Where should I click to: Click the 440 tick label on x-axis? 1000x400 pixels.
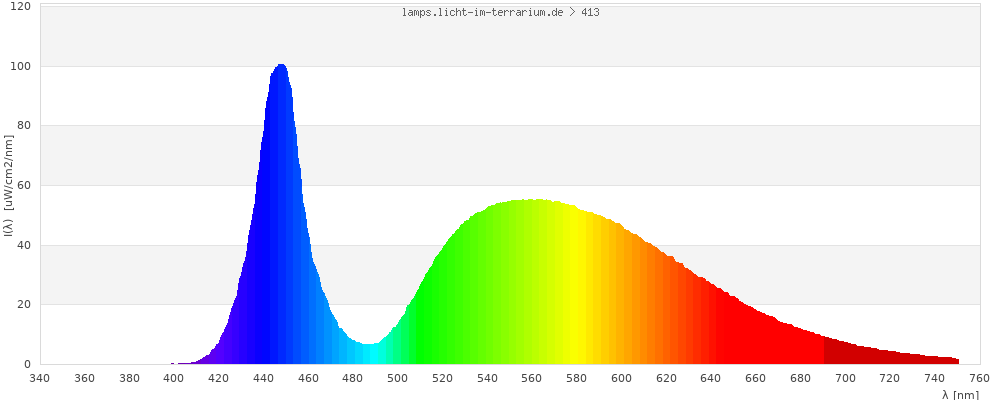click(x=264, y=378)
